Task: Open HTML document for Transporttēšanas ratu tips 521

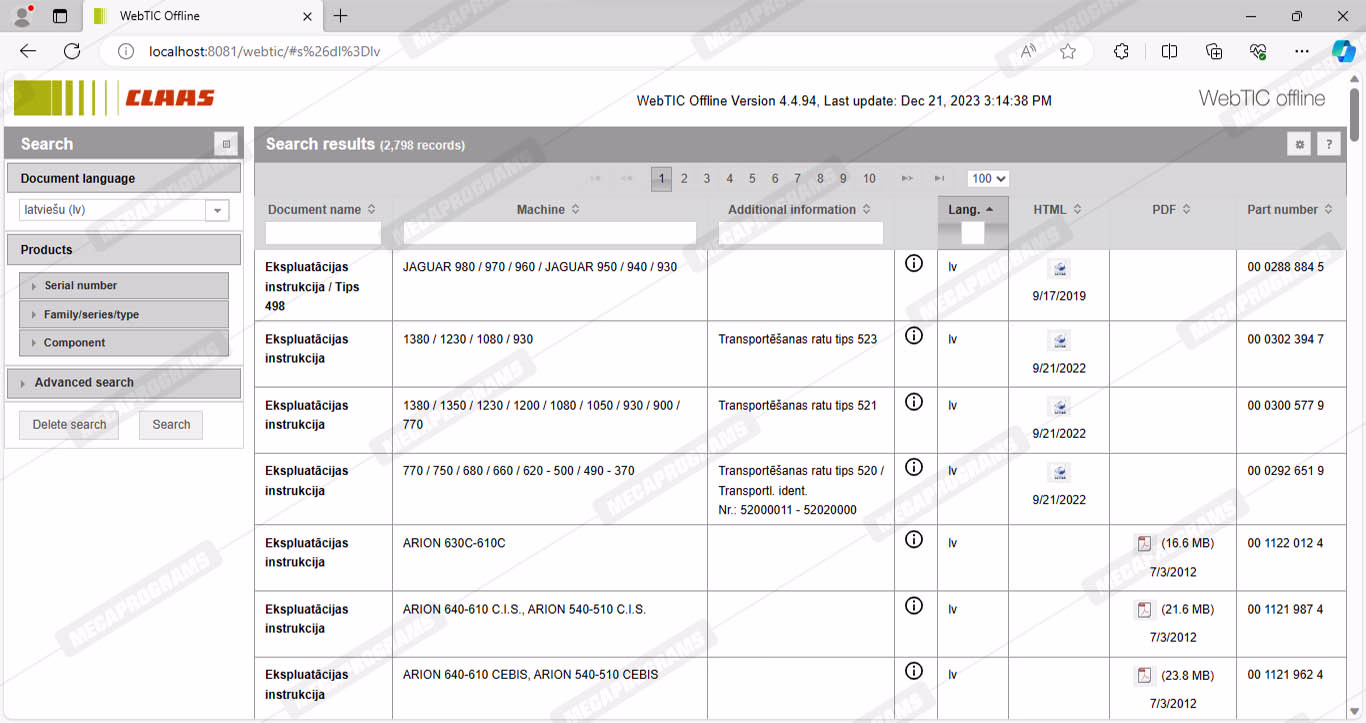Action: click(x=1059, y=407)
